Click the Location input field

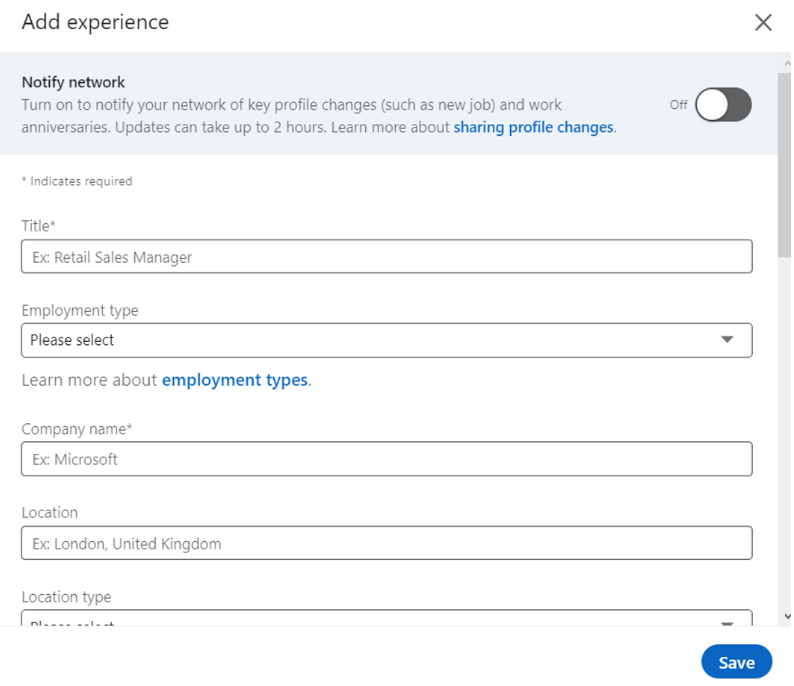pyautogui.click(x=386, y=543)
